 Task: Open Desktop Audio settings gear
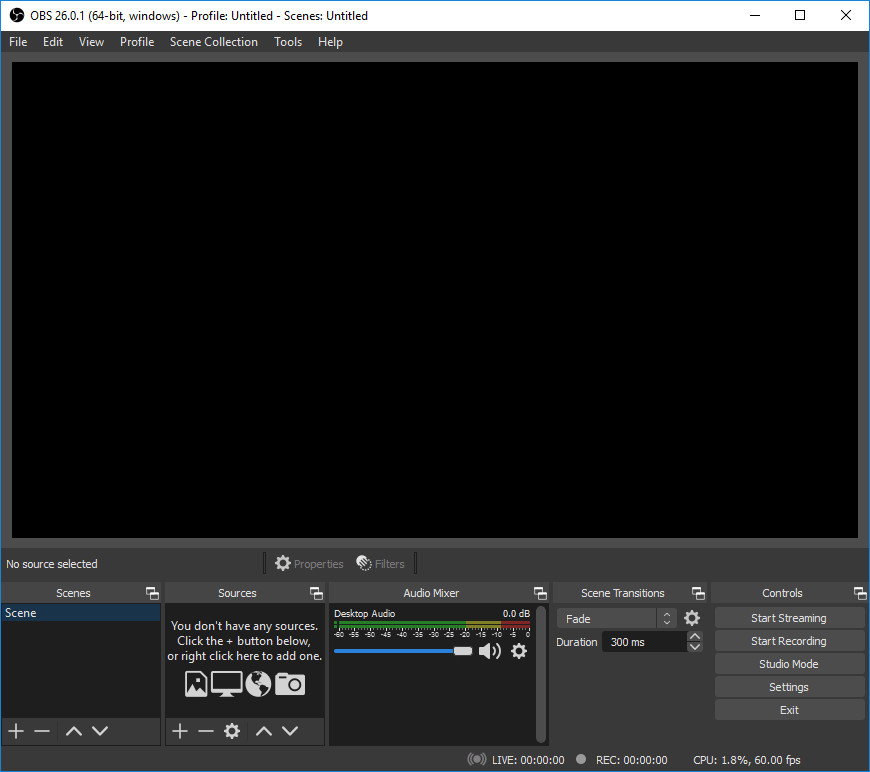tap(518, 651)
